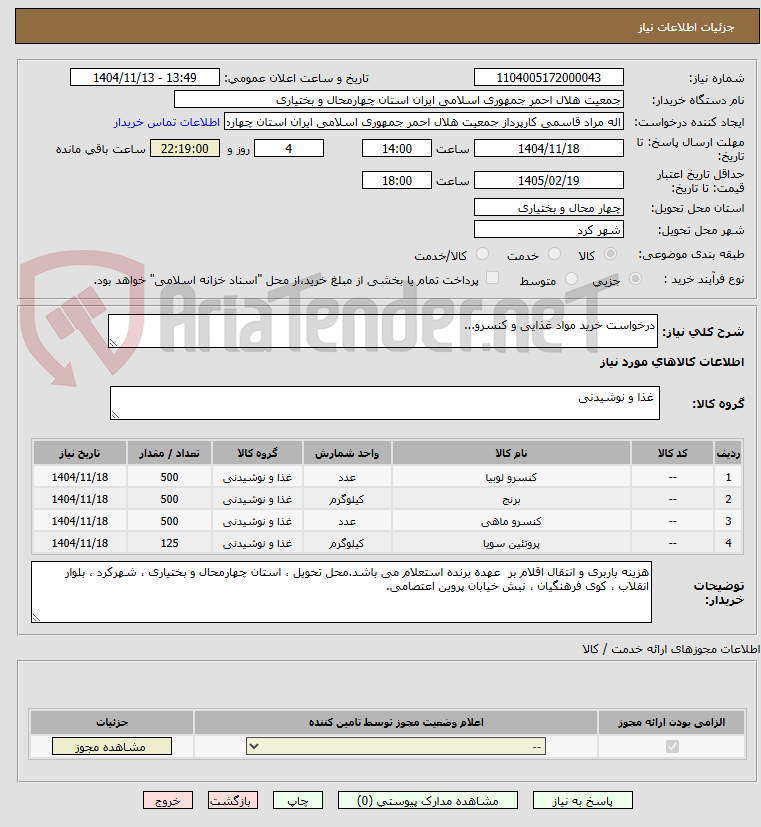Click the buyer organization name field
Screen dimensions: 761x827
[x=399, y=100]
